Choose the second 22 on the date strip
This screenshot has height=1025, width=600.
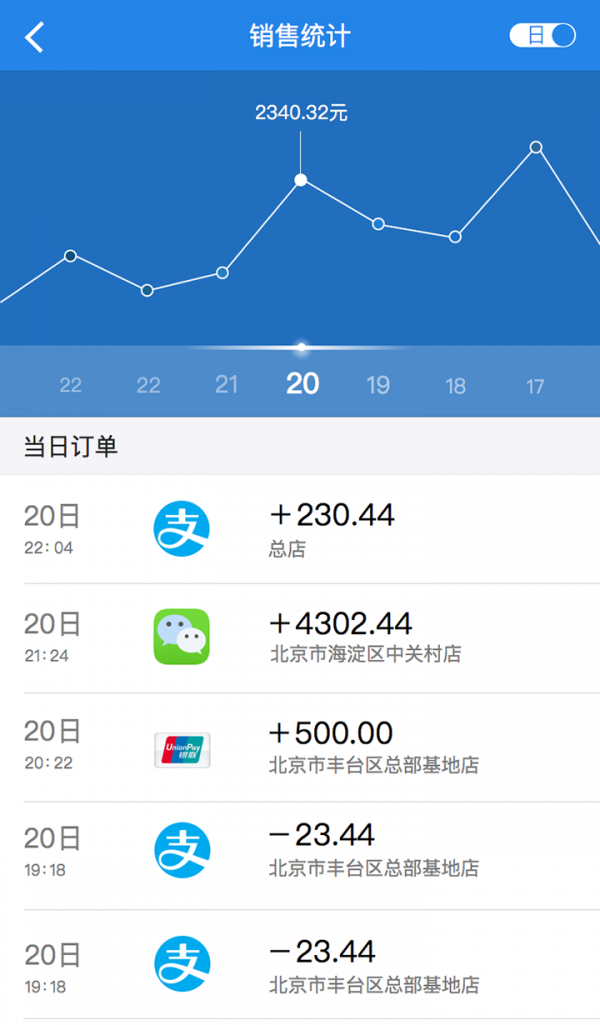[148, 385]
